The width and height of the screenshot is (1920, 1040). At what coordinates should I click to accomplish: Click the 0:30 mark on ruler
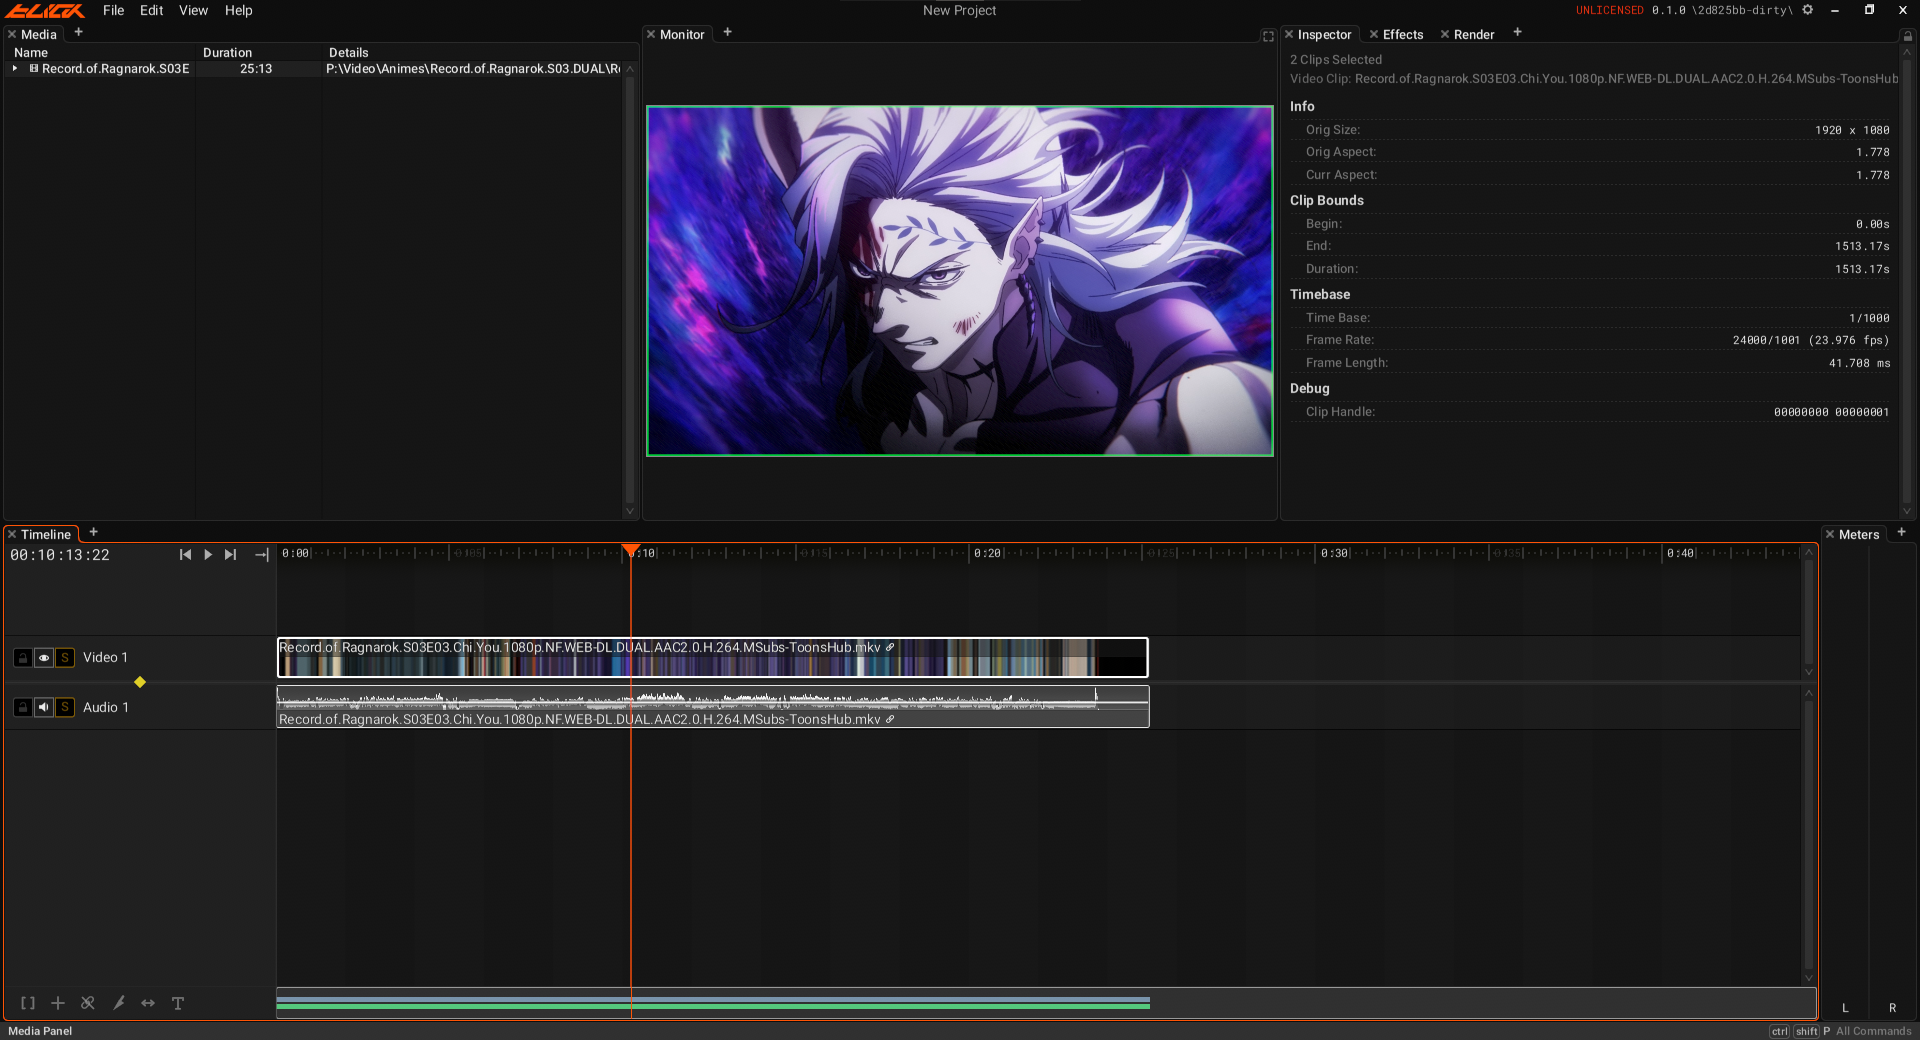pyautogui.click(x=1334, y=553)
